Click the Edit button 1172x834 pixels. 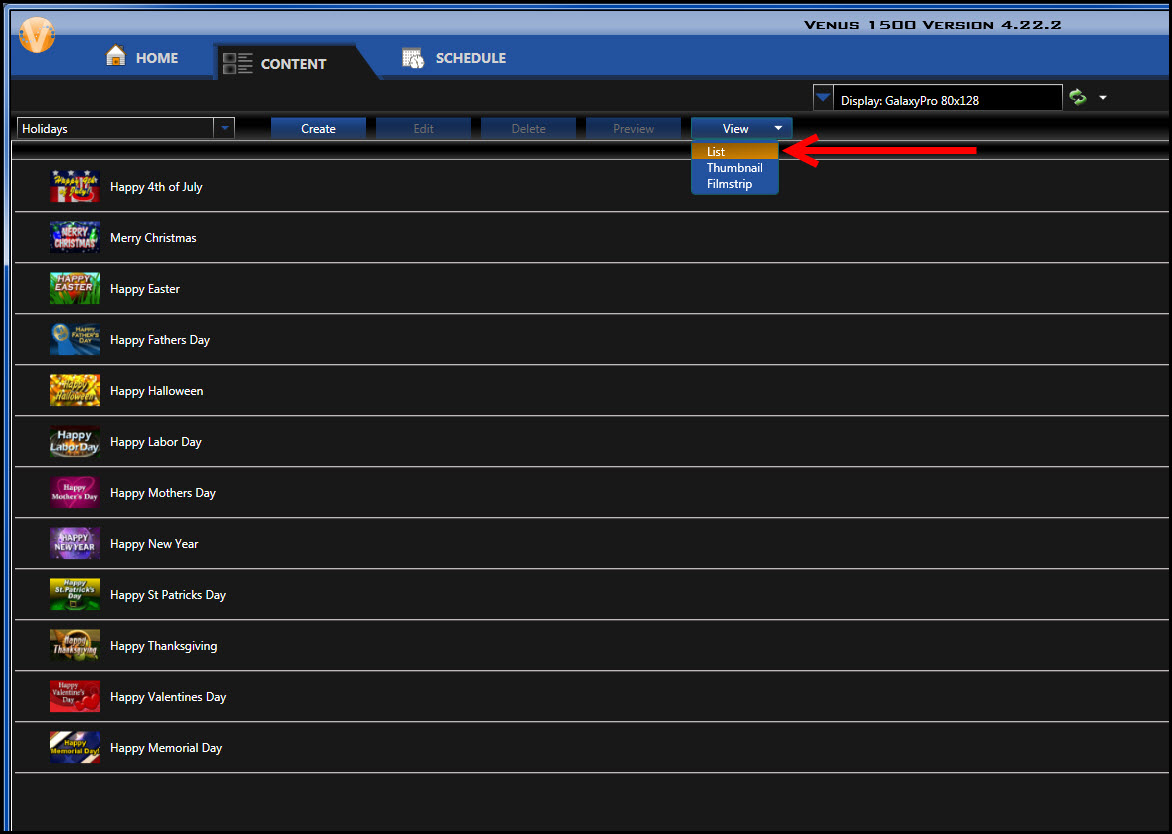click(x=423, y=128)
